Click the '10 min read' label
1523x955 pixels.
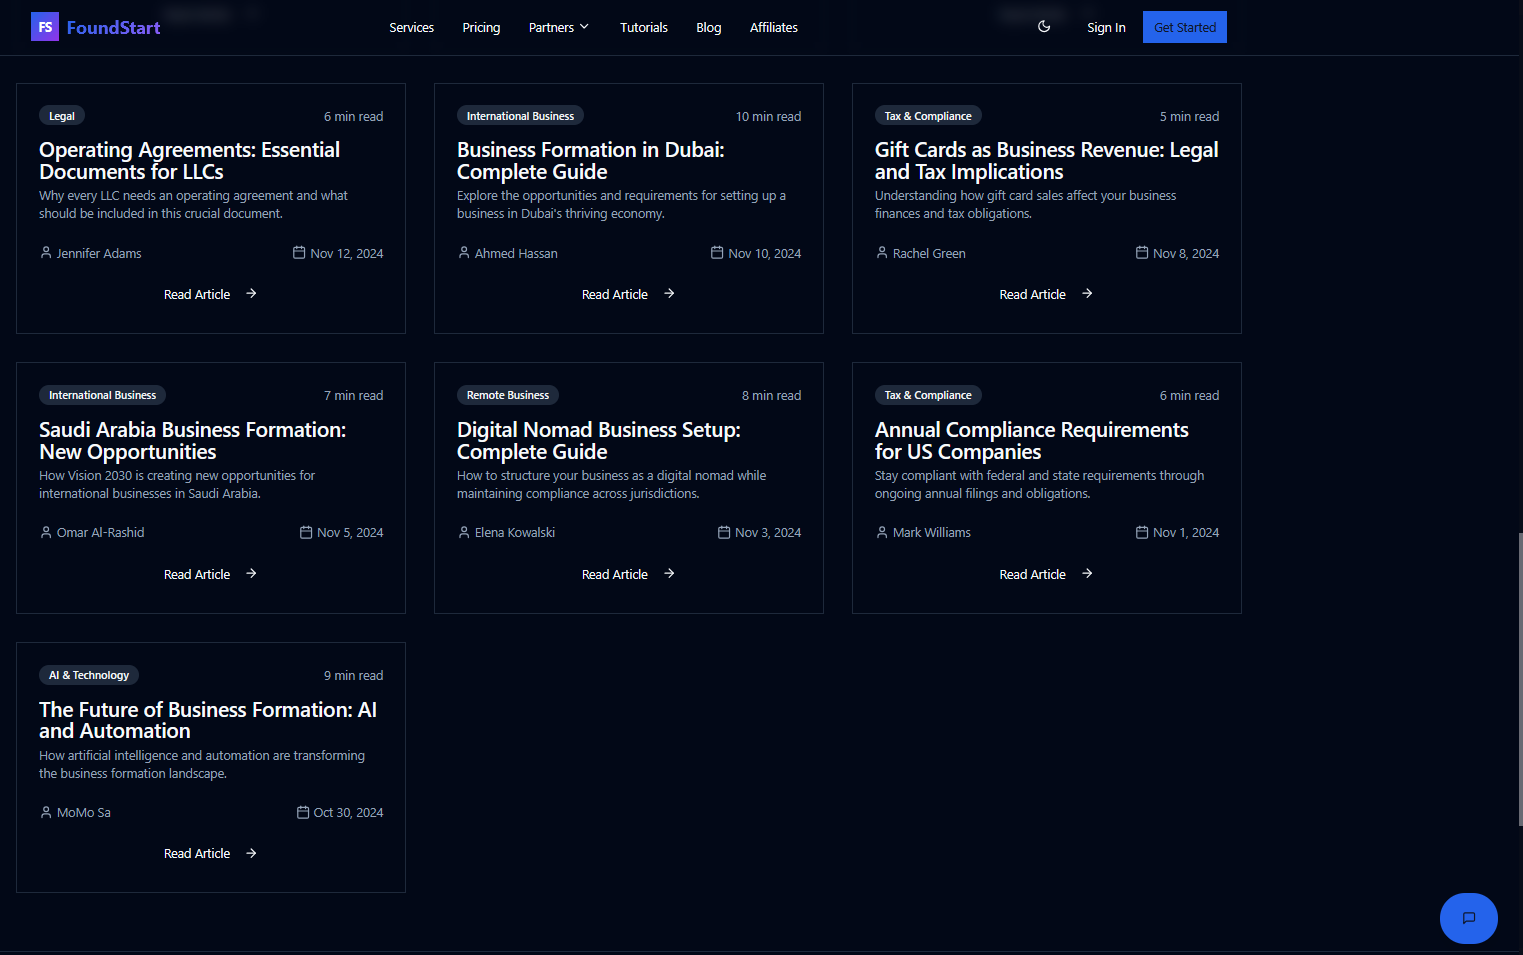pos(768,116)
